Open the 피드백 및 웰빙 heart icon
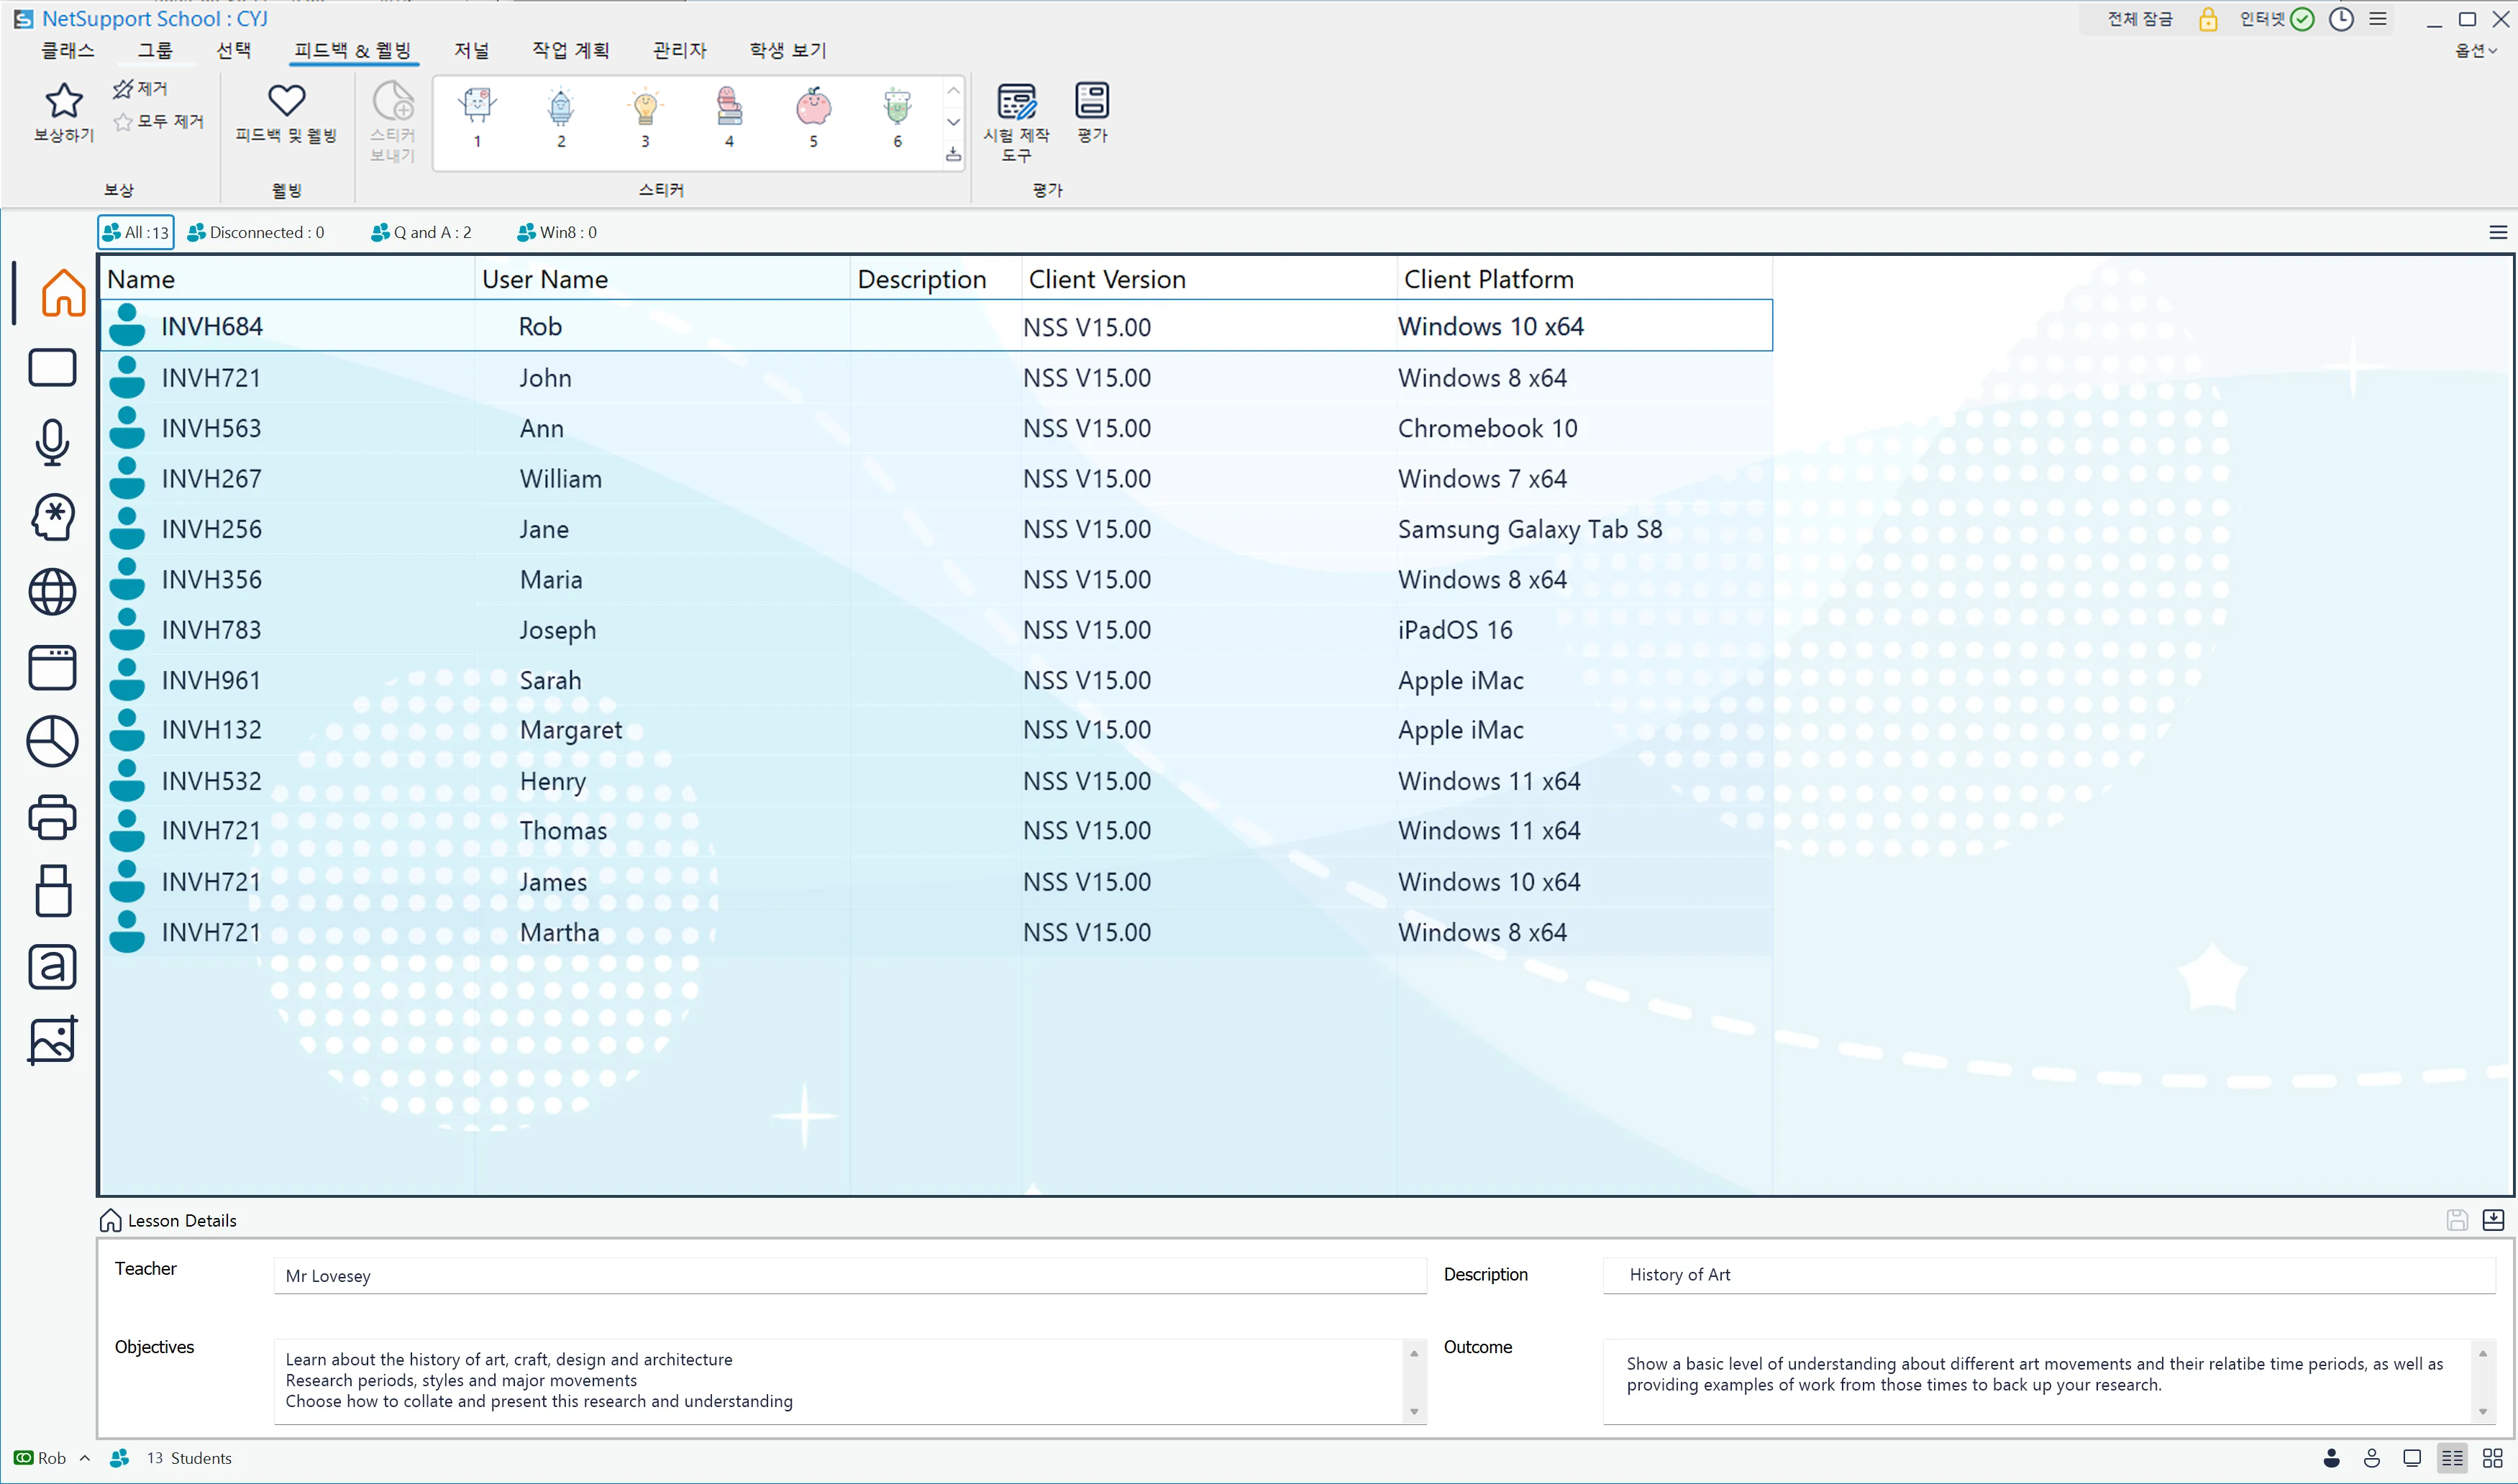This screenshot has height=1484, width=2518. coord(286,101)
